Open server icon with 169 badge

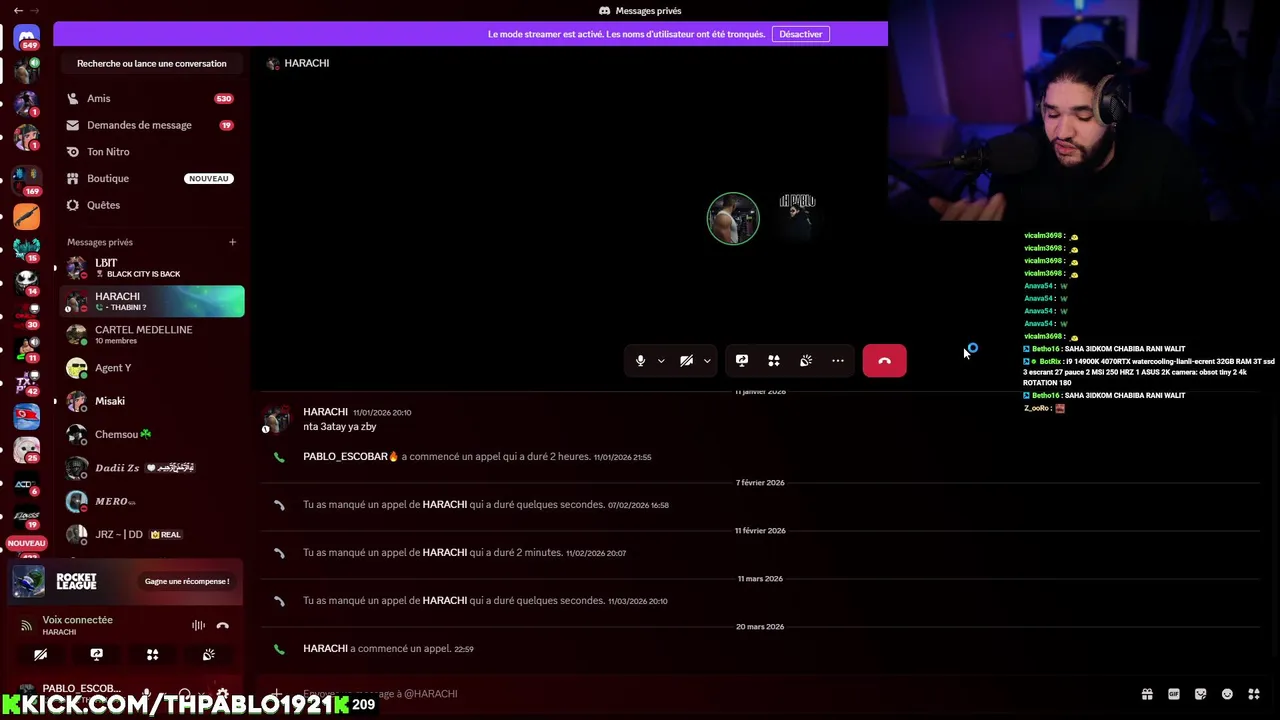pyautogui.click(x=27, y=180)
